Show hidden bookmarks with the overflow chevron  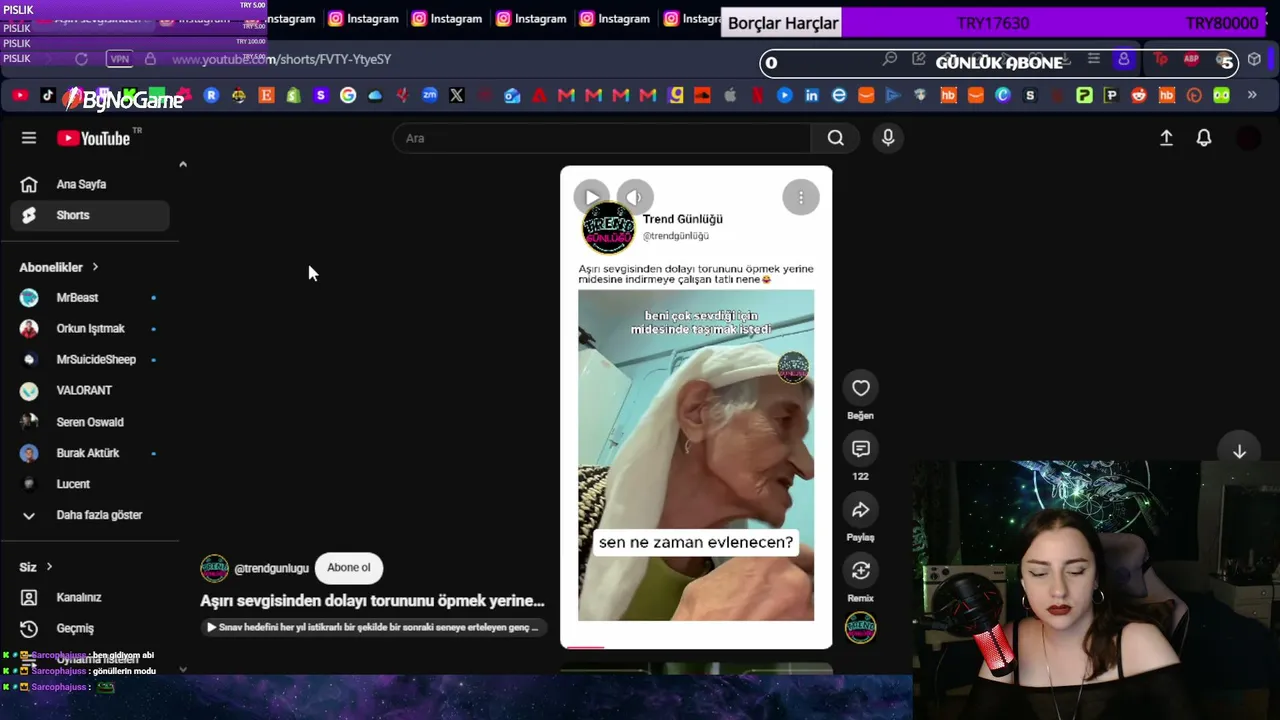1252,95
